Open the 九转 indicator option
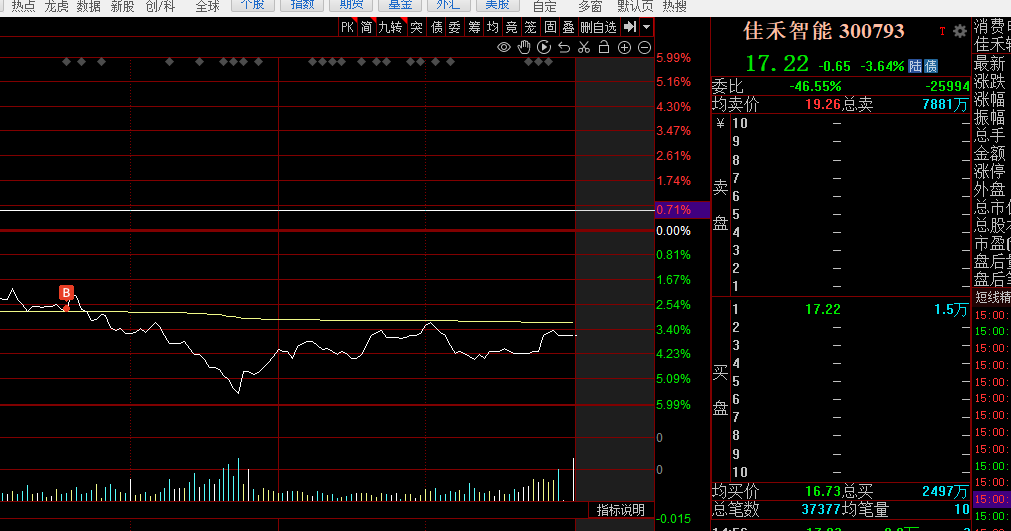Viewport: 1011px width, 531px height. (389, 27)
